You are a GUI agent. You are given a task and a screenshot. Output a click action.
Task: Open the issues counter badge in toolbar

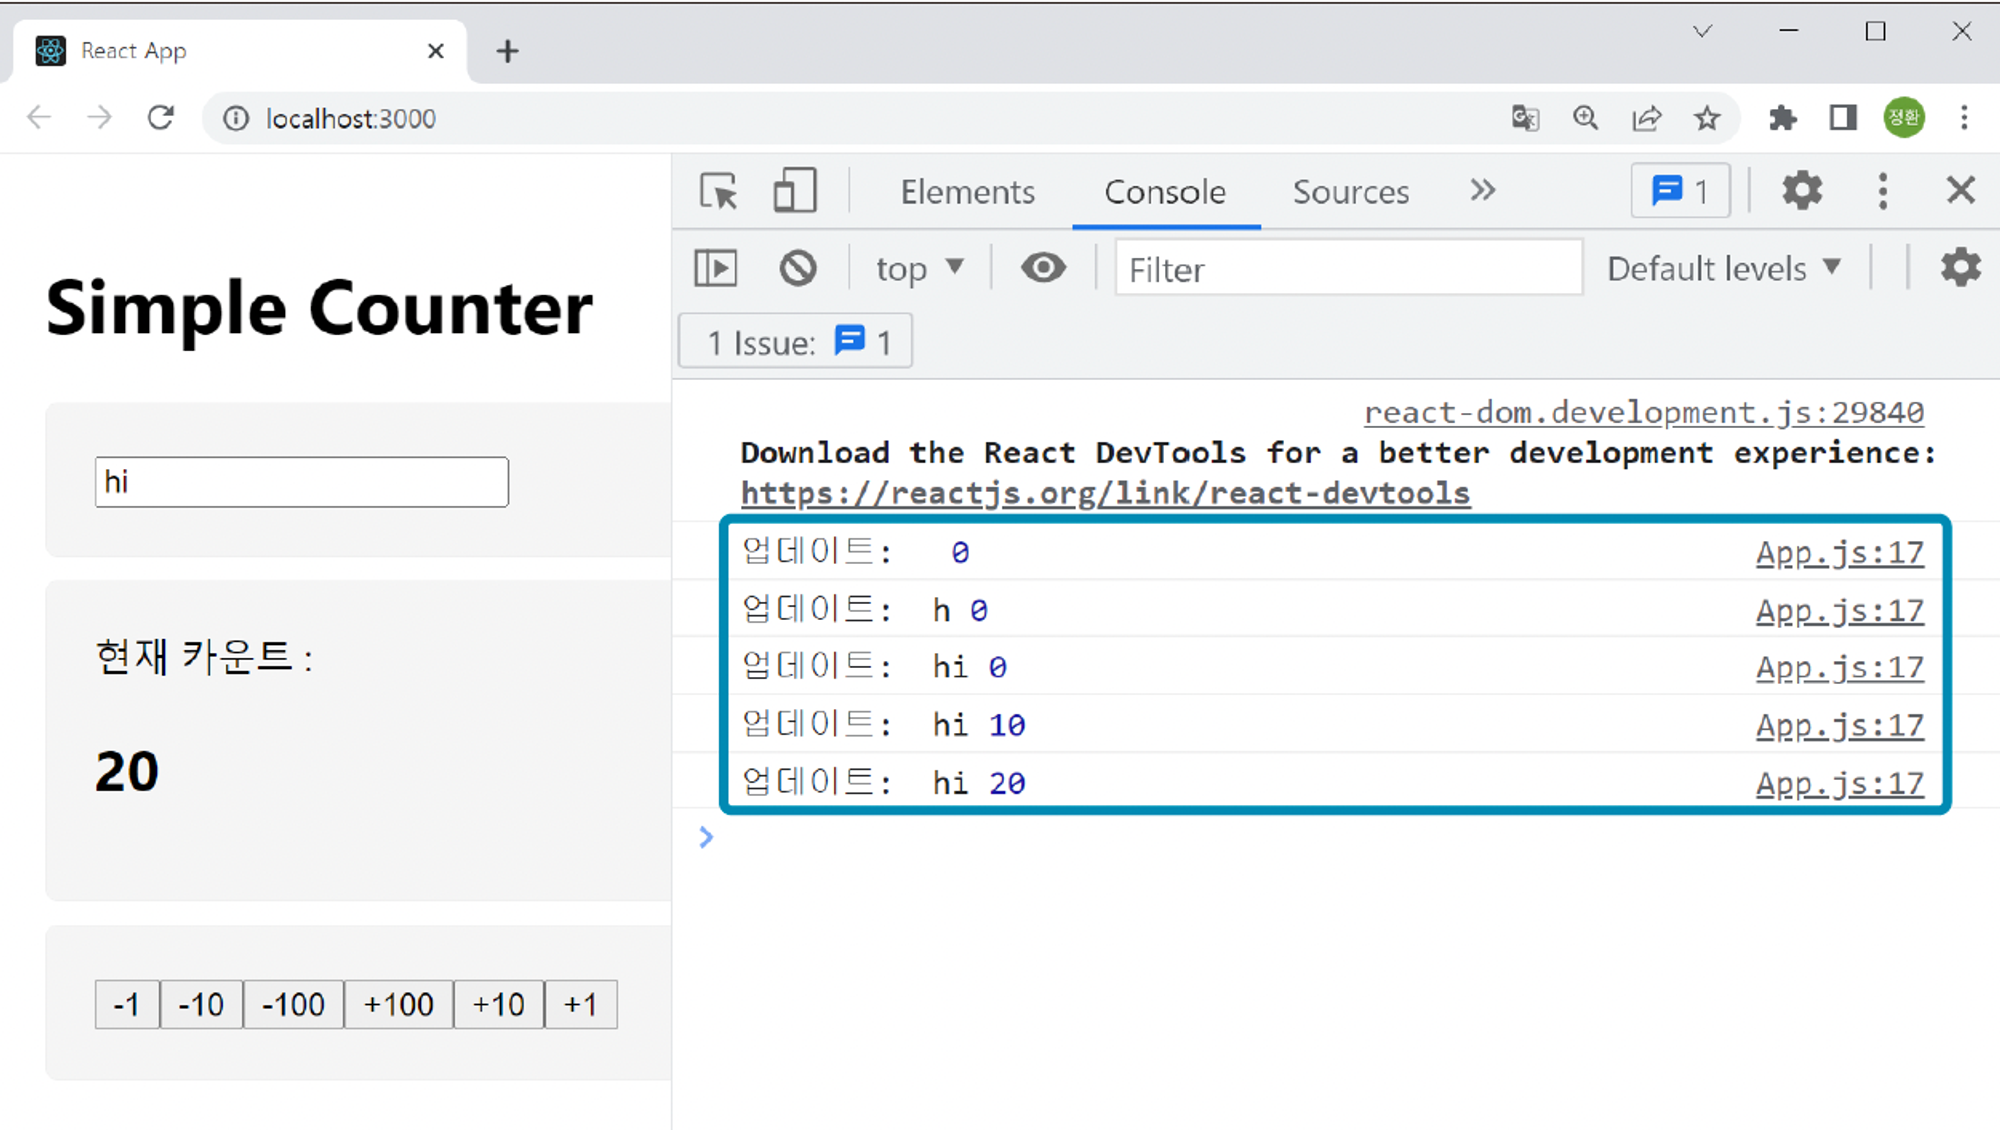pos(1681,190)
